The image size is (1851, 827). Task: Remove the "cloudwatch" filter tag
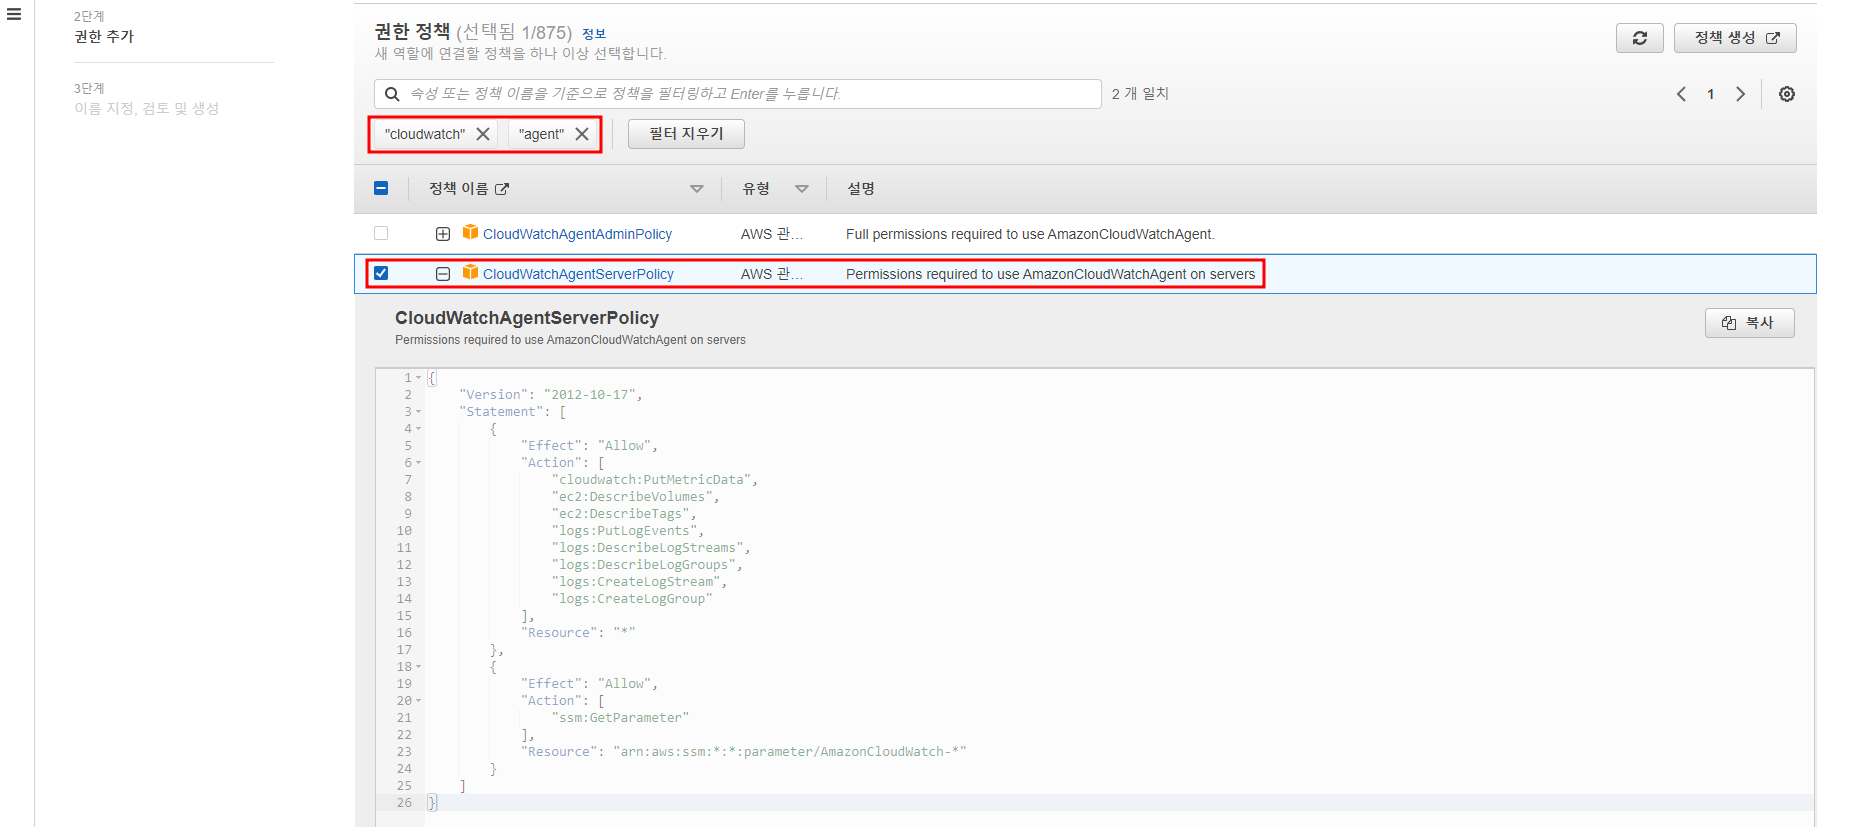(483, 134)
